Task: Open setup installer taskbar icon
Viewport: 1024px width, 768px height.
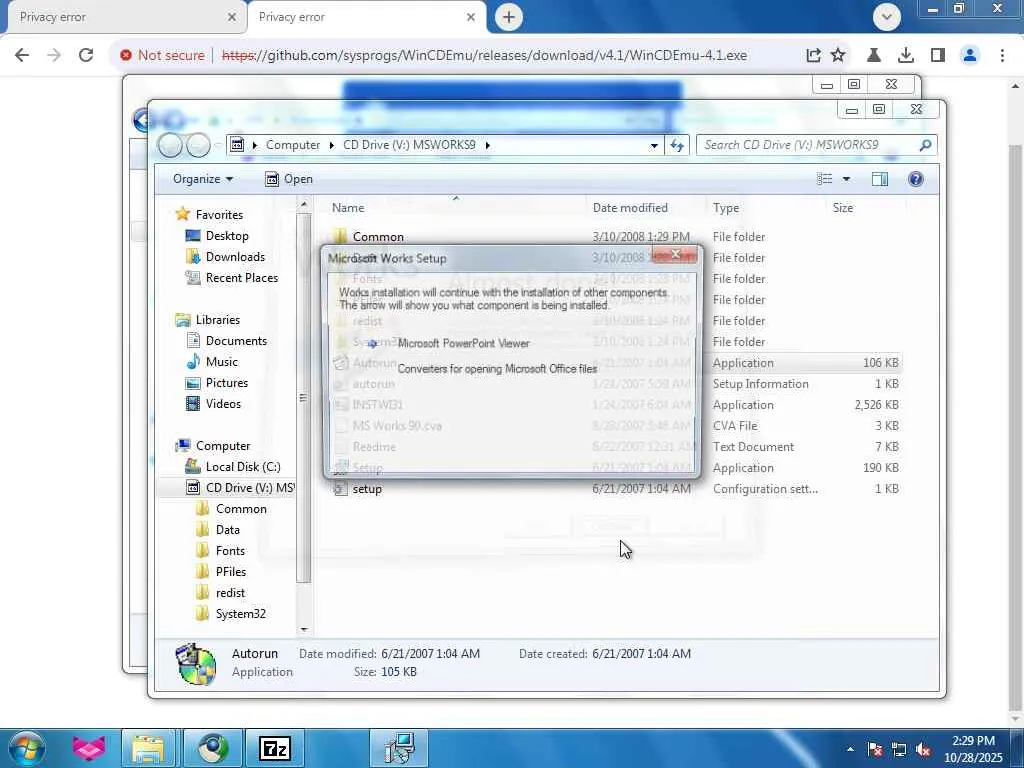Action: click(399, 748)
